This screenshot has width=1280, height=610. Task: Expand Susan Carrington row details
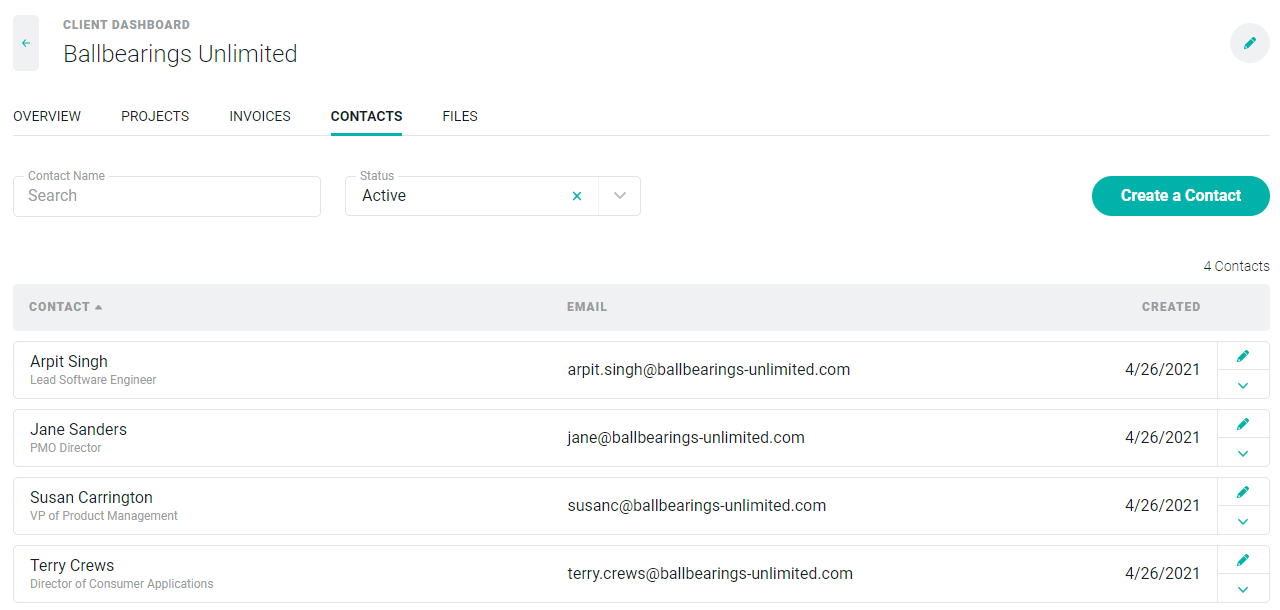pos(1243,521)
